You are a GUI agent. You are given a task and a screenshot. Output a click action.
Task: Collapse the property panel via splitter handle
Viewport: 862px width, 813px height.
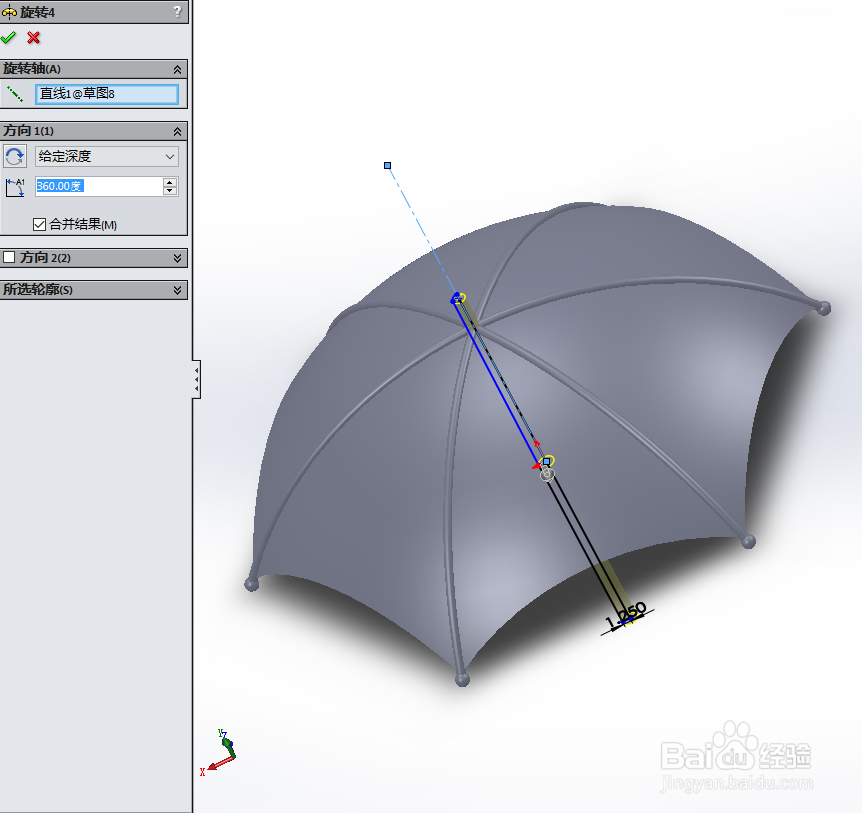coord(196,379)
